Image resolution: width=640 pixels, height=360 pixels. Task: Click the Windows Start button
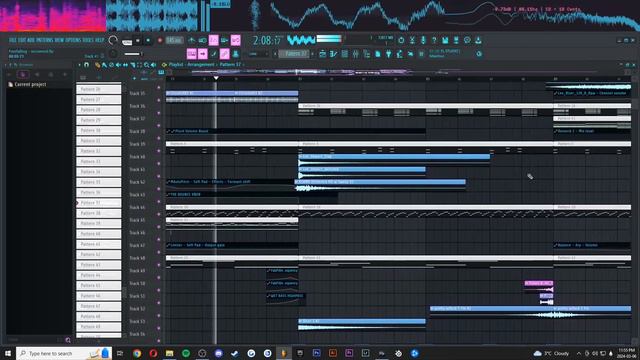[x=8, y=353]
